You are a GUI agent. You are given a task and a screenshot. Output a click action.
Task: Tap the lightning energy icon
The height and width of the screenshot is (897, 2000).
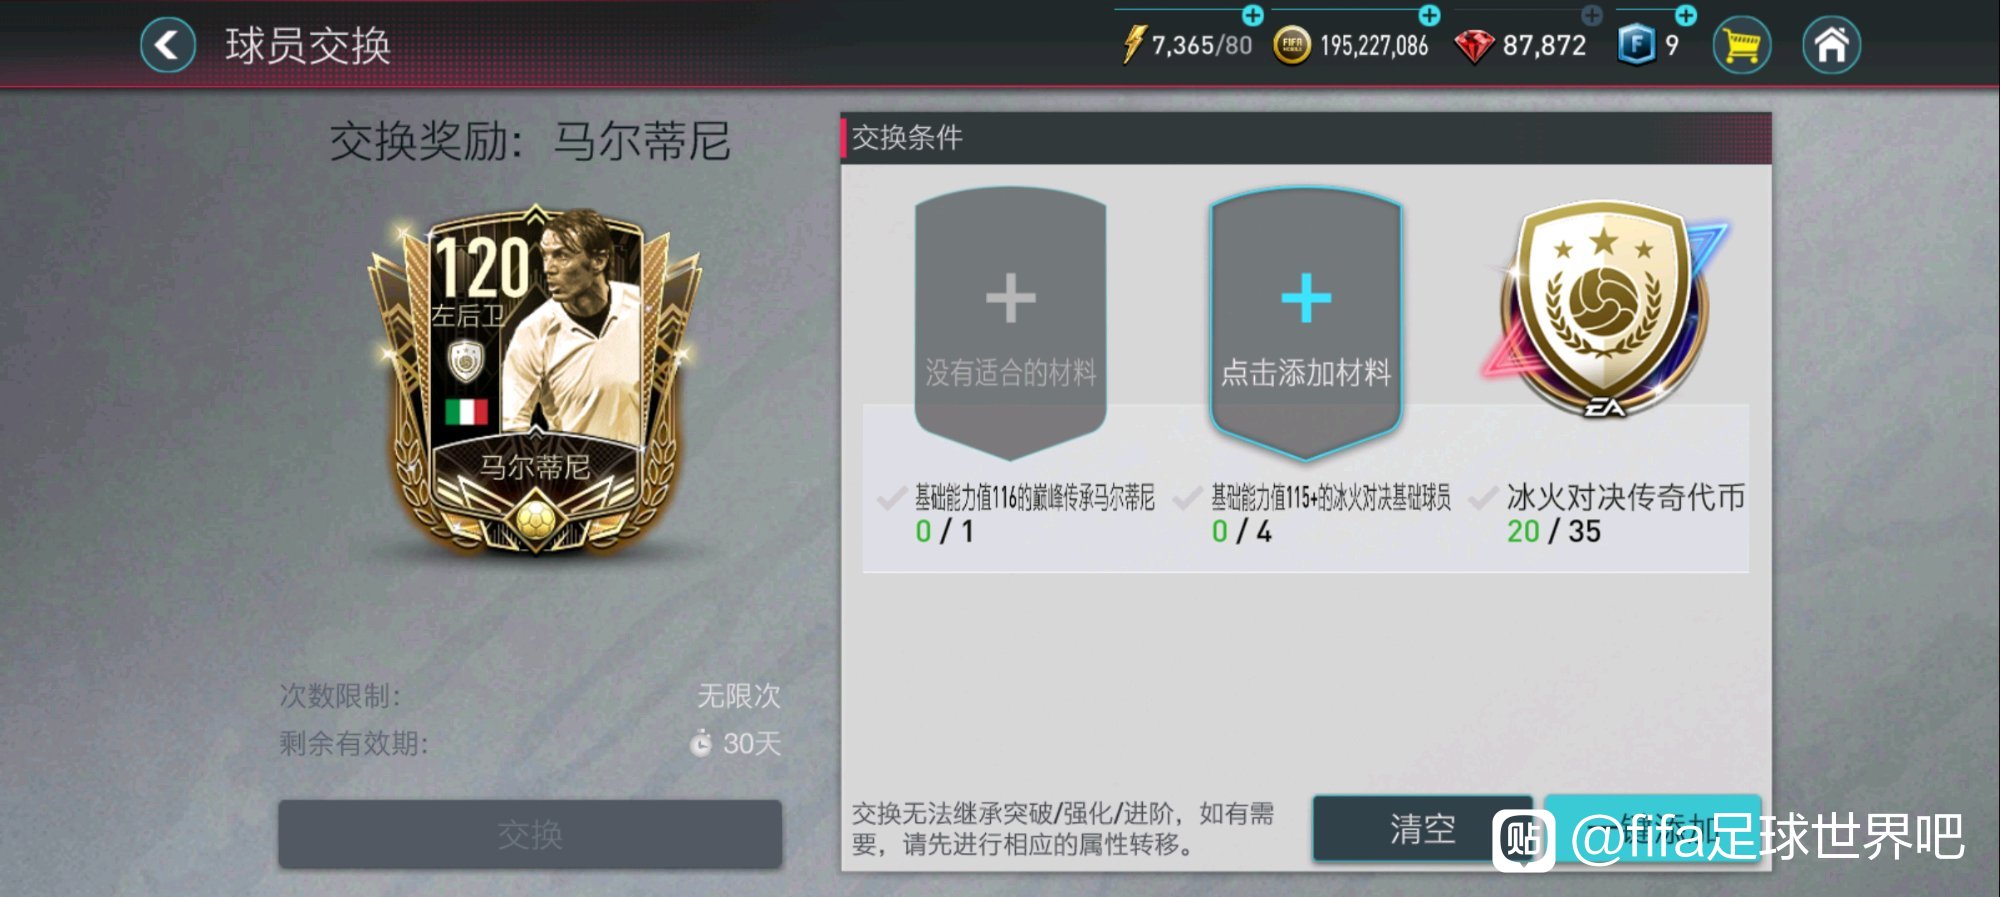[1133, 45]
